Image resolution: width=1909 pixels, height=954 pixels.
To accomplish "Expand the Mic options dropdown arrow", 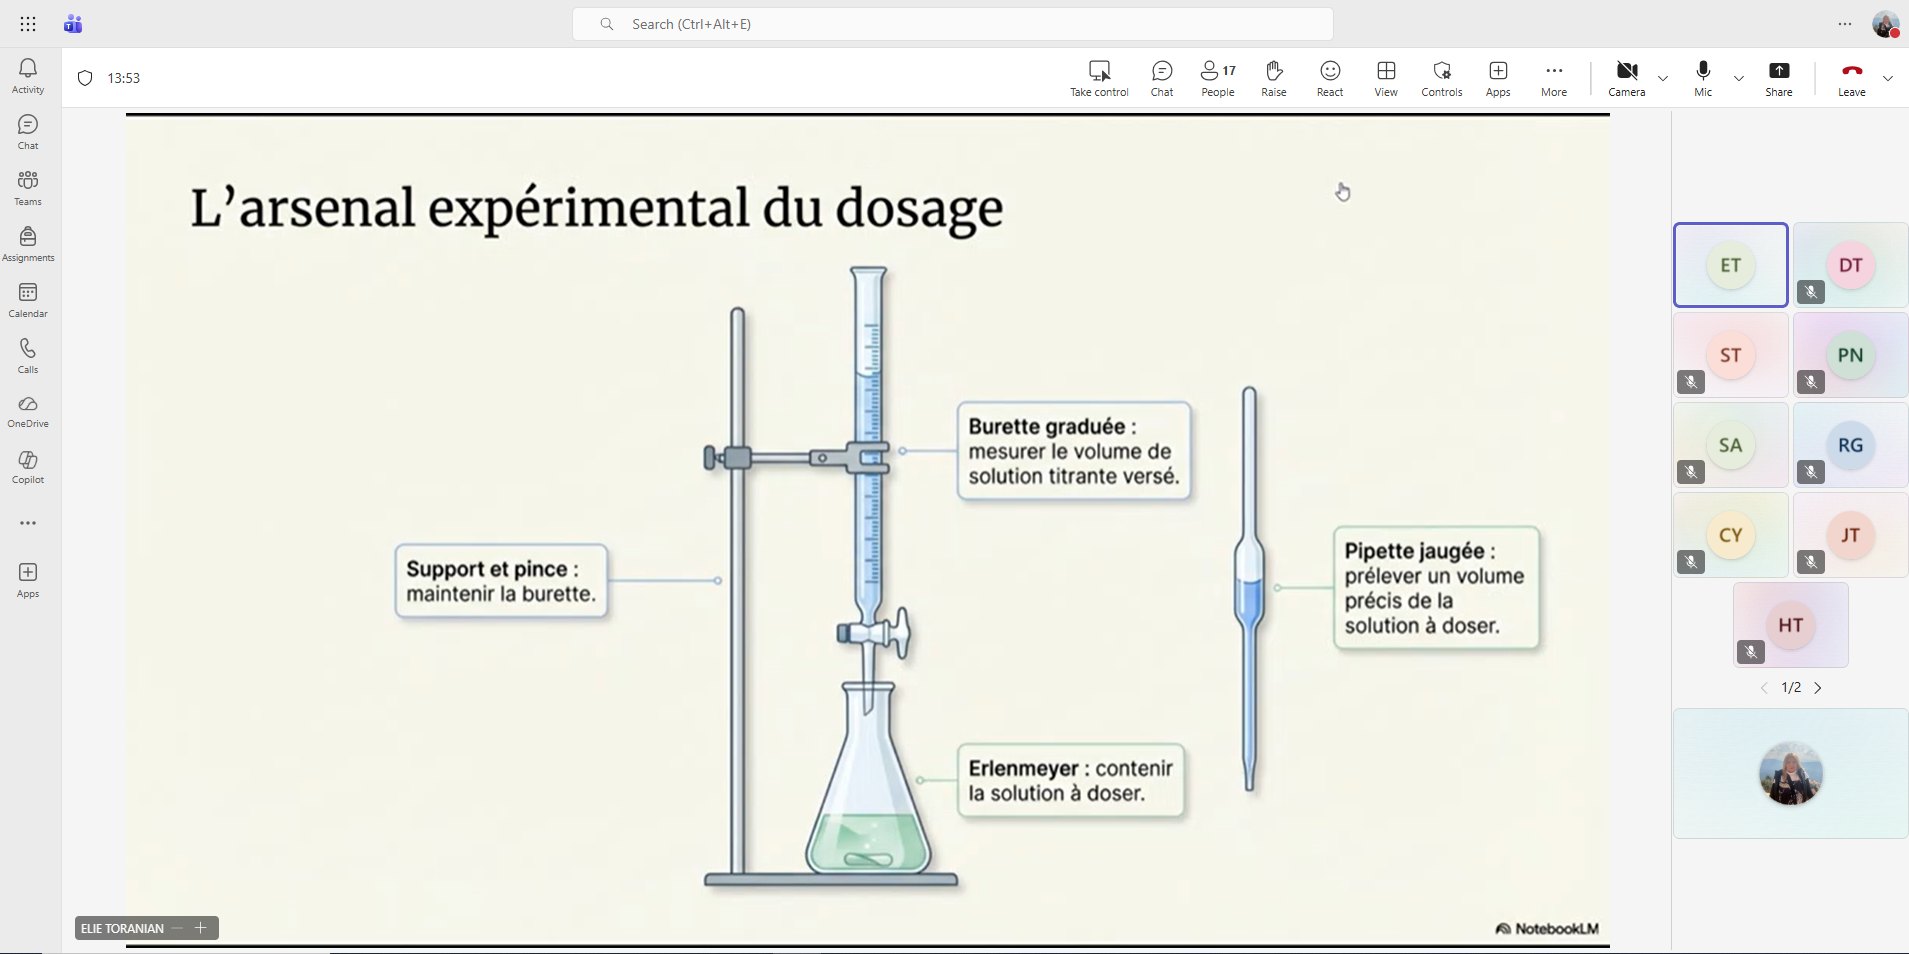I will pos(1739,78).
